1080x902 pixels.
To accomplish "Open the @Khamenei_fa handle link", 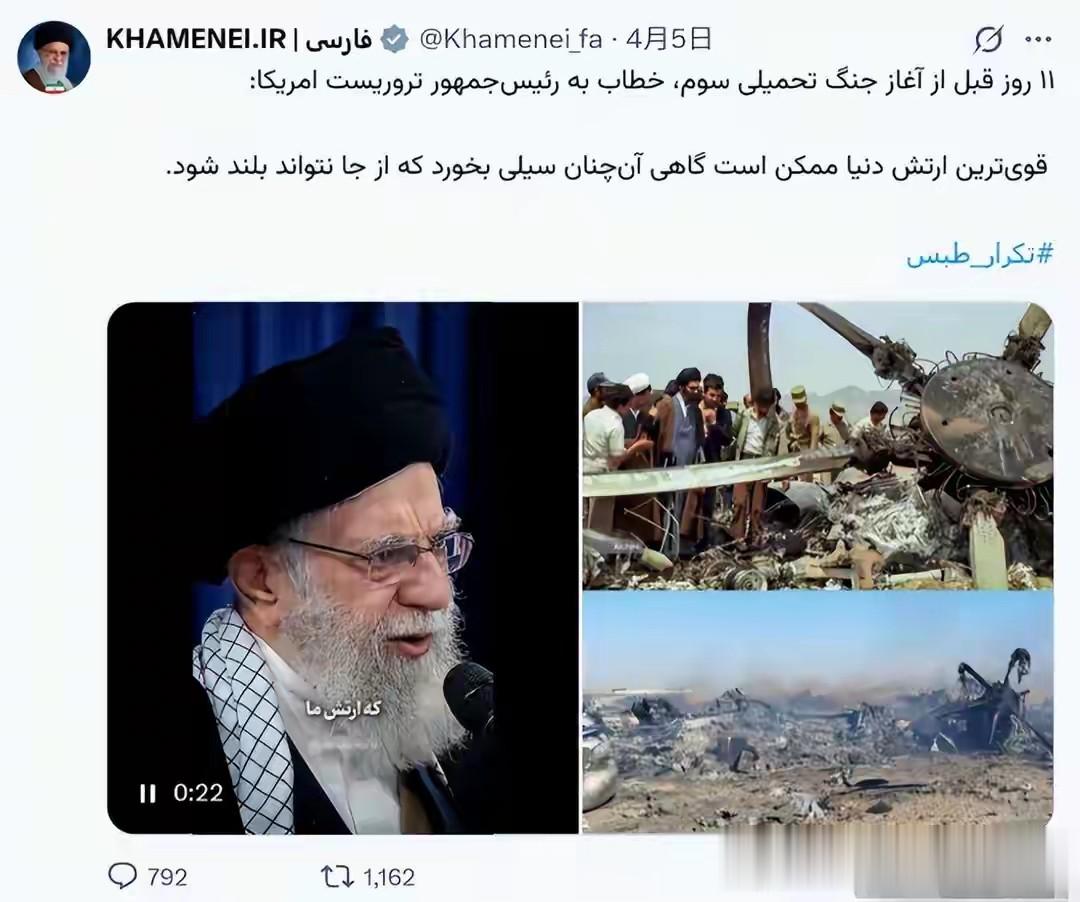I will pyautogui.click(x=510, y=39).
